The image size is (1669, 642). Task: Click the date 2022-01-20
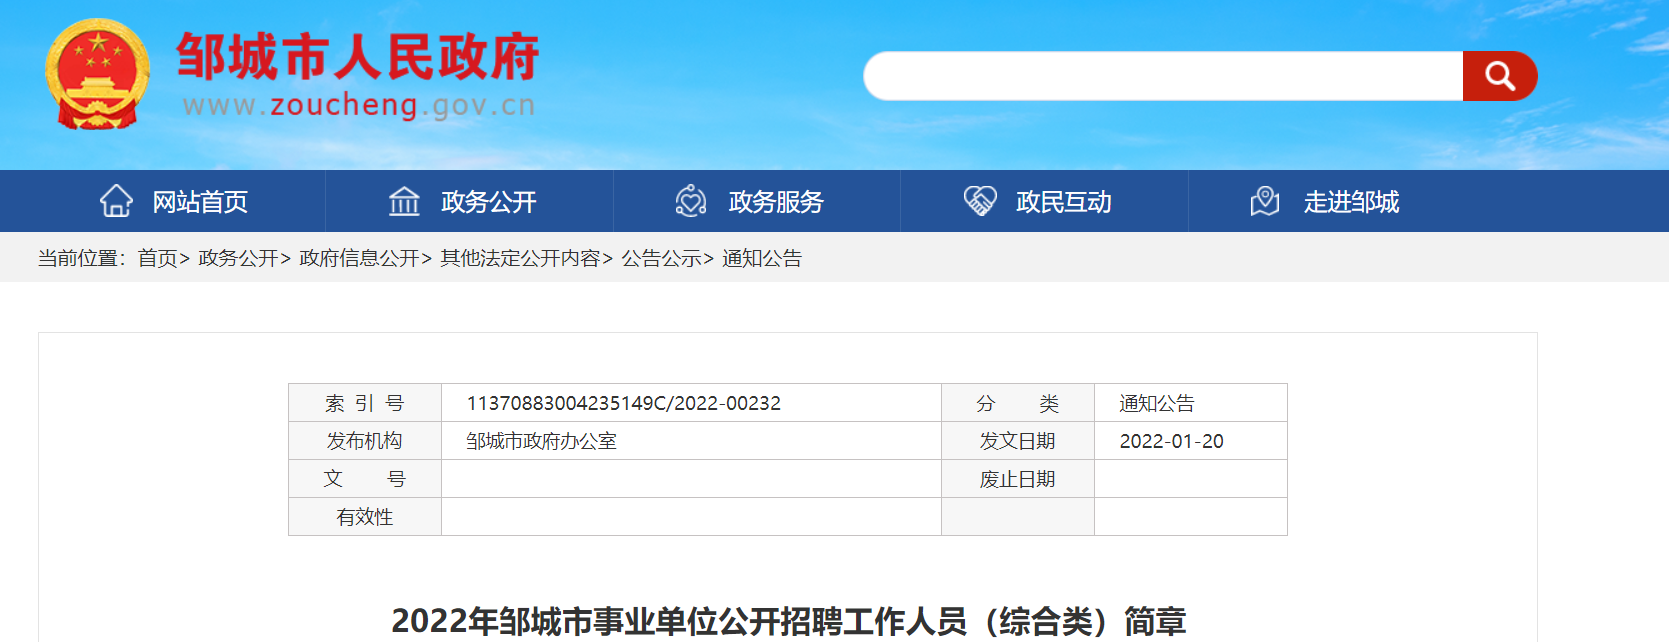(x=1171, y=441)
